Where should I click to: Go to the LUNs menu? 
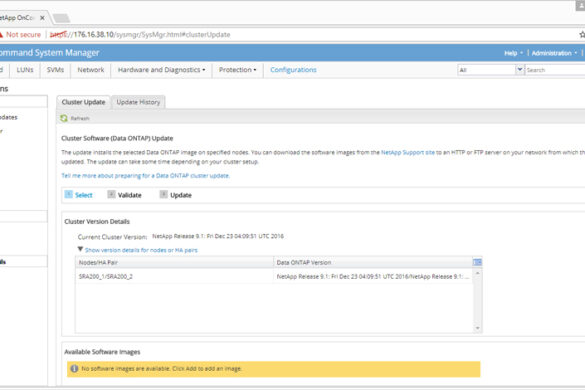tap(25, 70)
